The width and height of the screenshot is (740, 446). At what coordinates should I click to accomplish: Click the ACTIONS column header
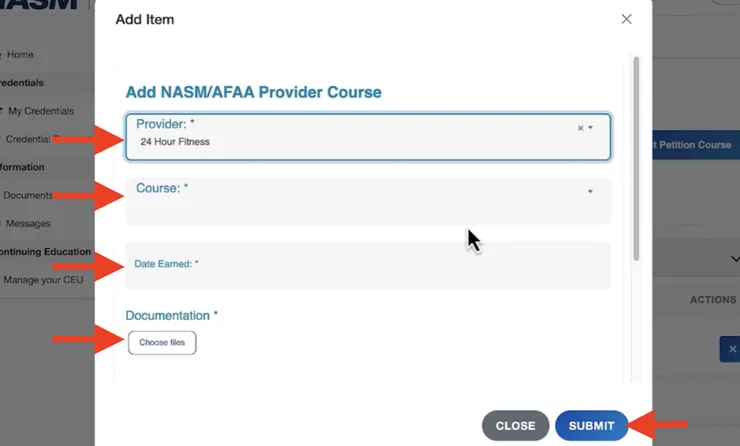(x=712, y=300)
